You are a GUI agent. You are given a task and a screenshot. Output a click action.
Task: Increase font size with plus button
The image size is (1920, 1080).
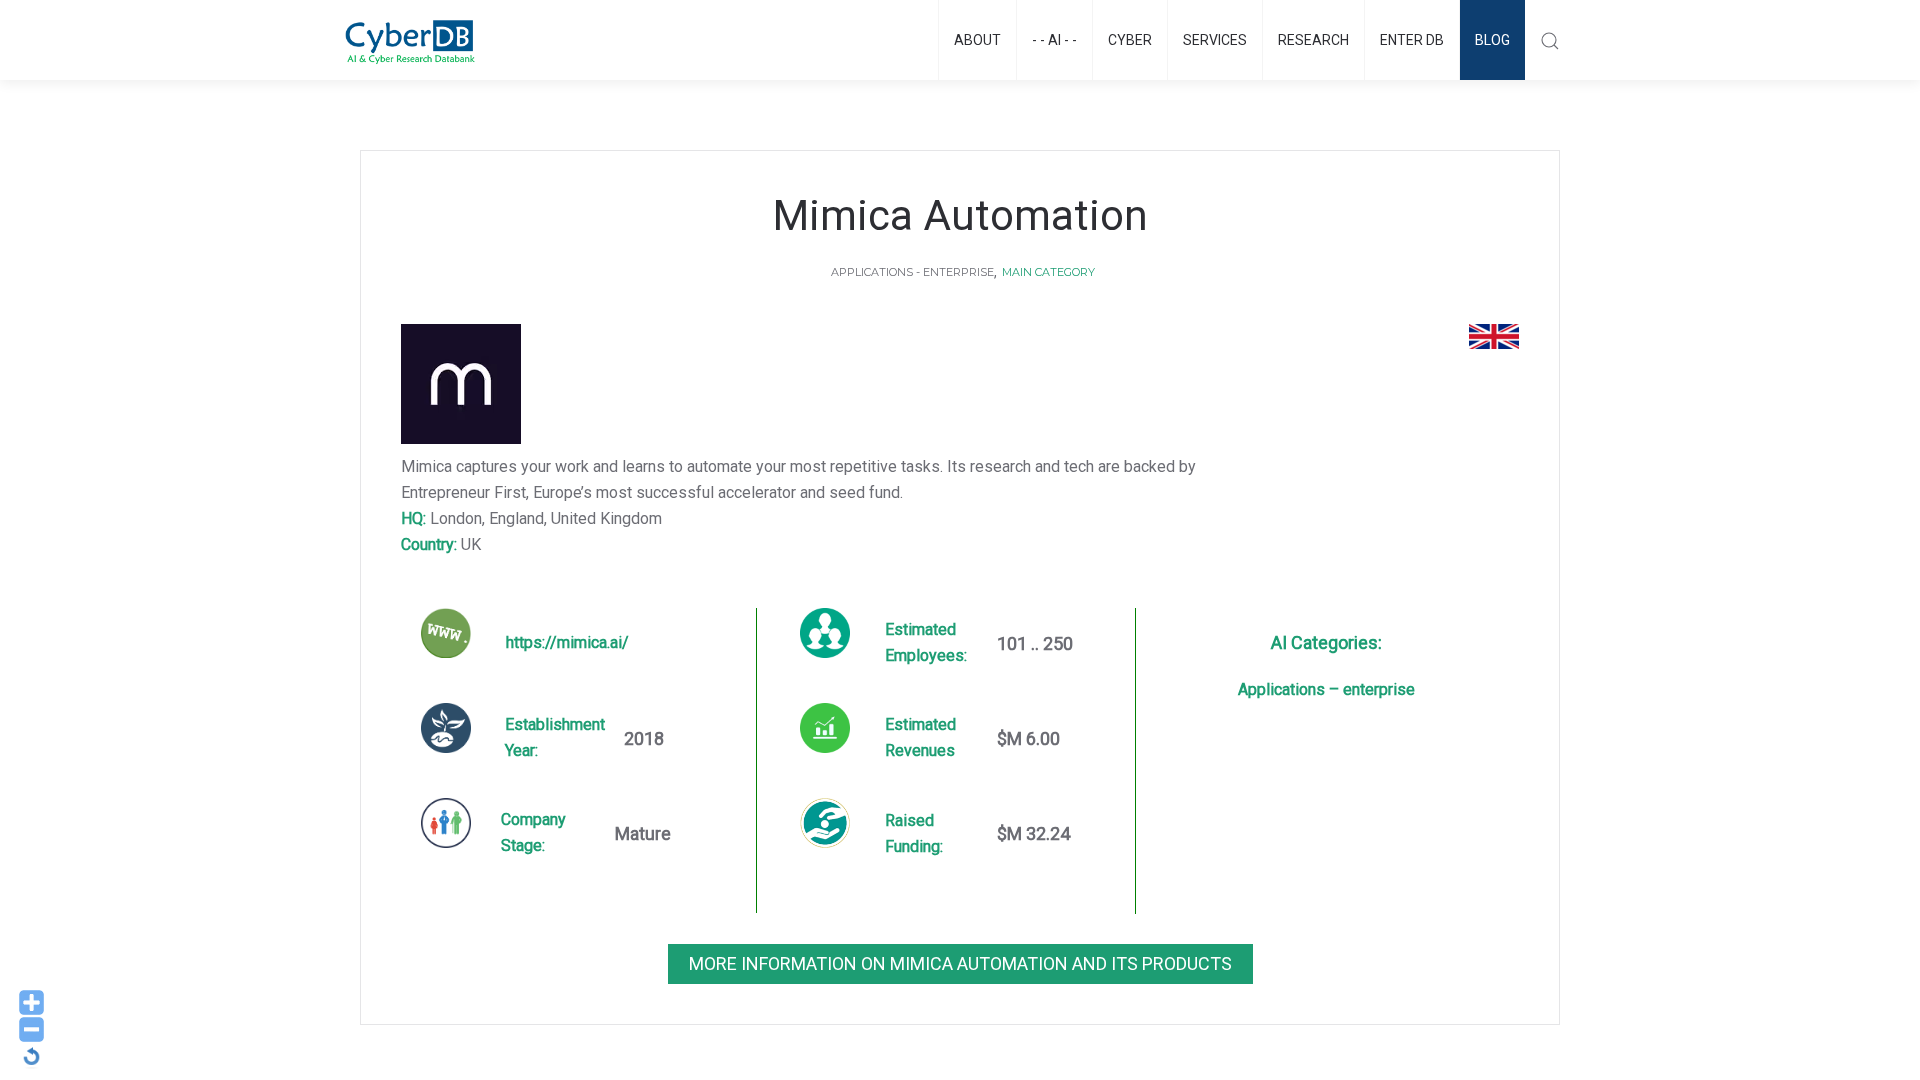31,1002
